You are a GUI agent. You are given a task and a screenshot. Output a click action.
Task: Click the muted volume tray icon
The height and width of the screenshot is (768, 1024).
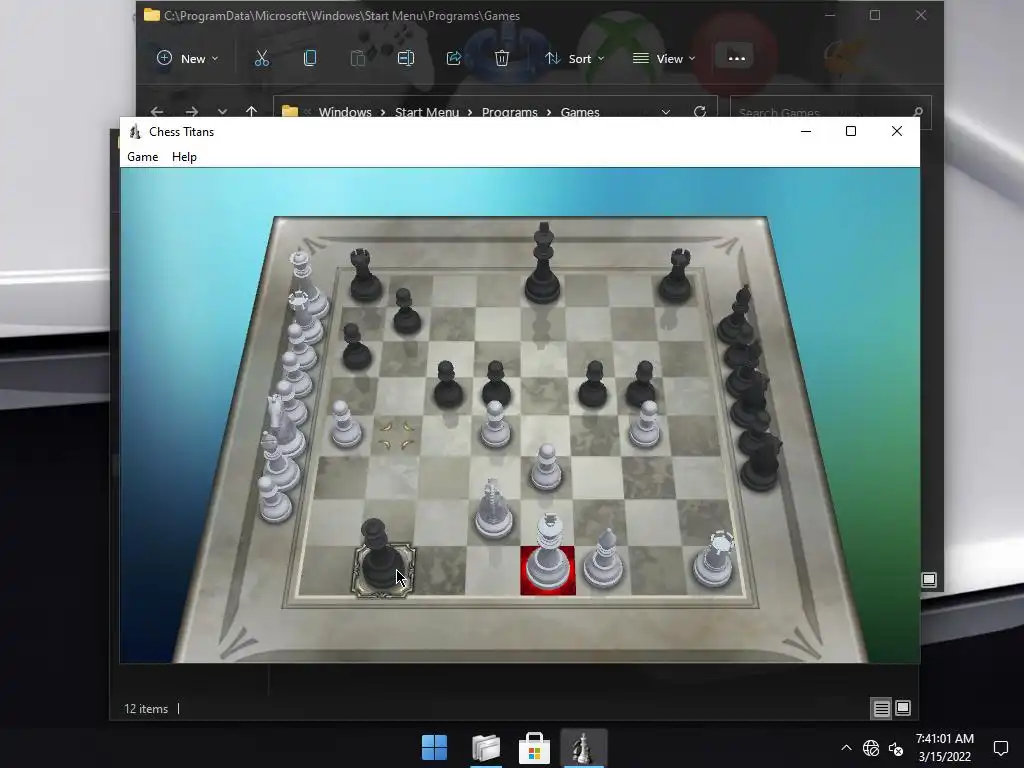[896, 748]
